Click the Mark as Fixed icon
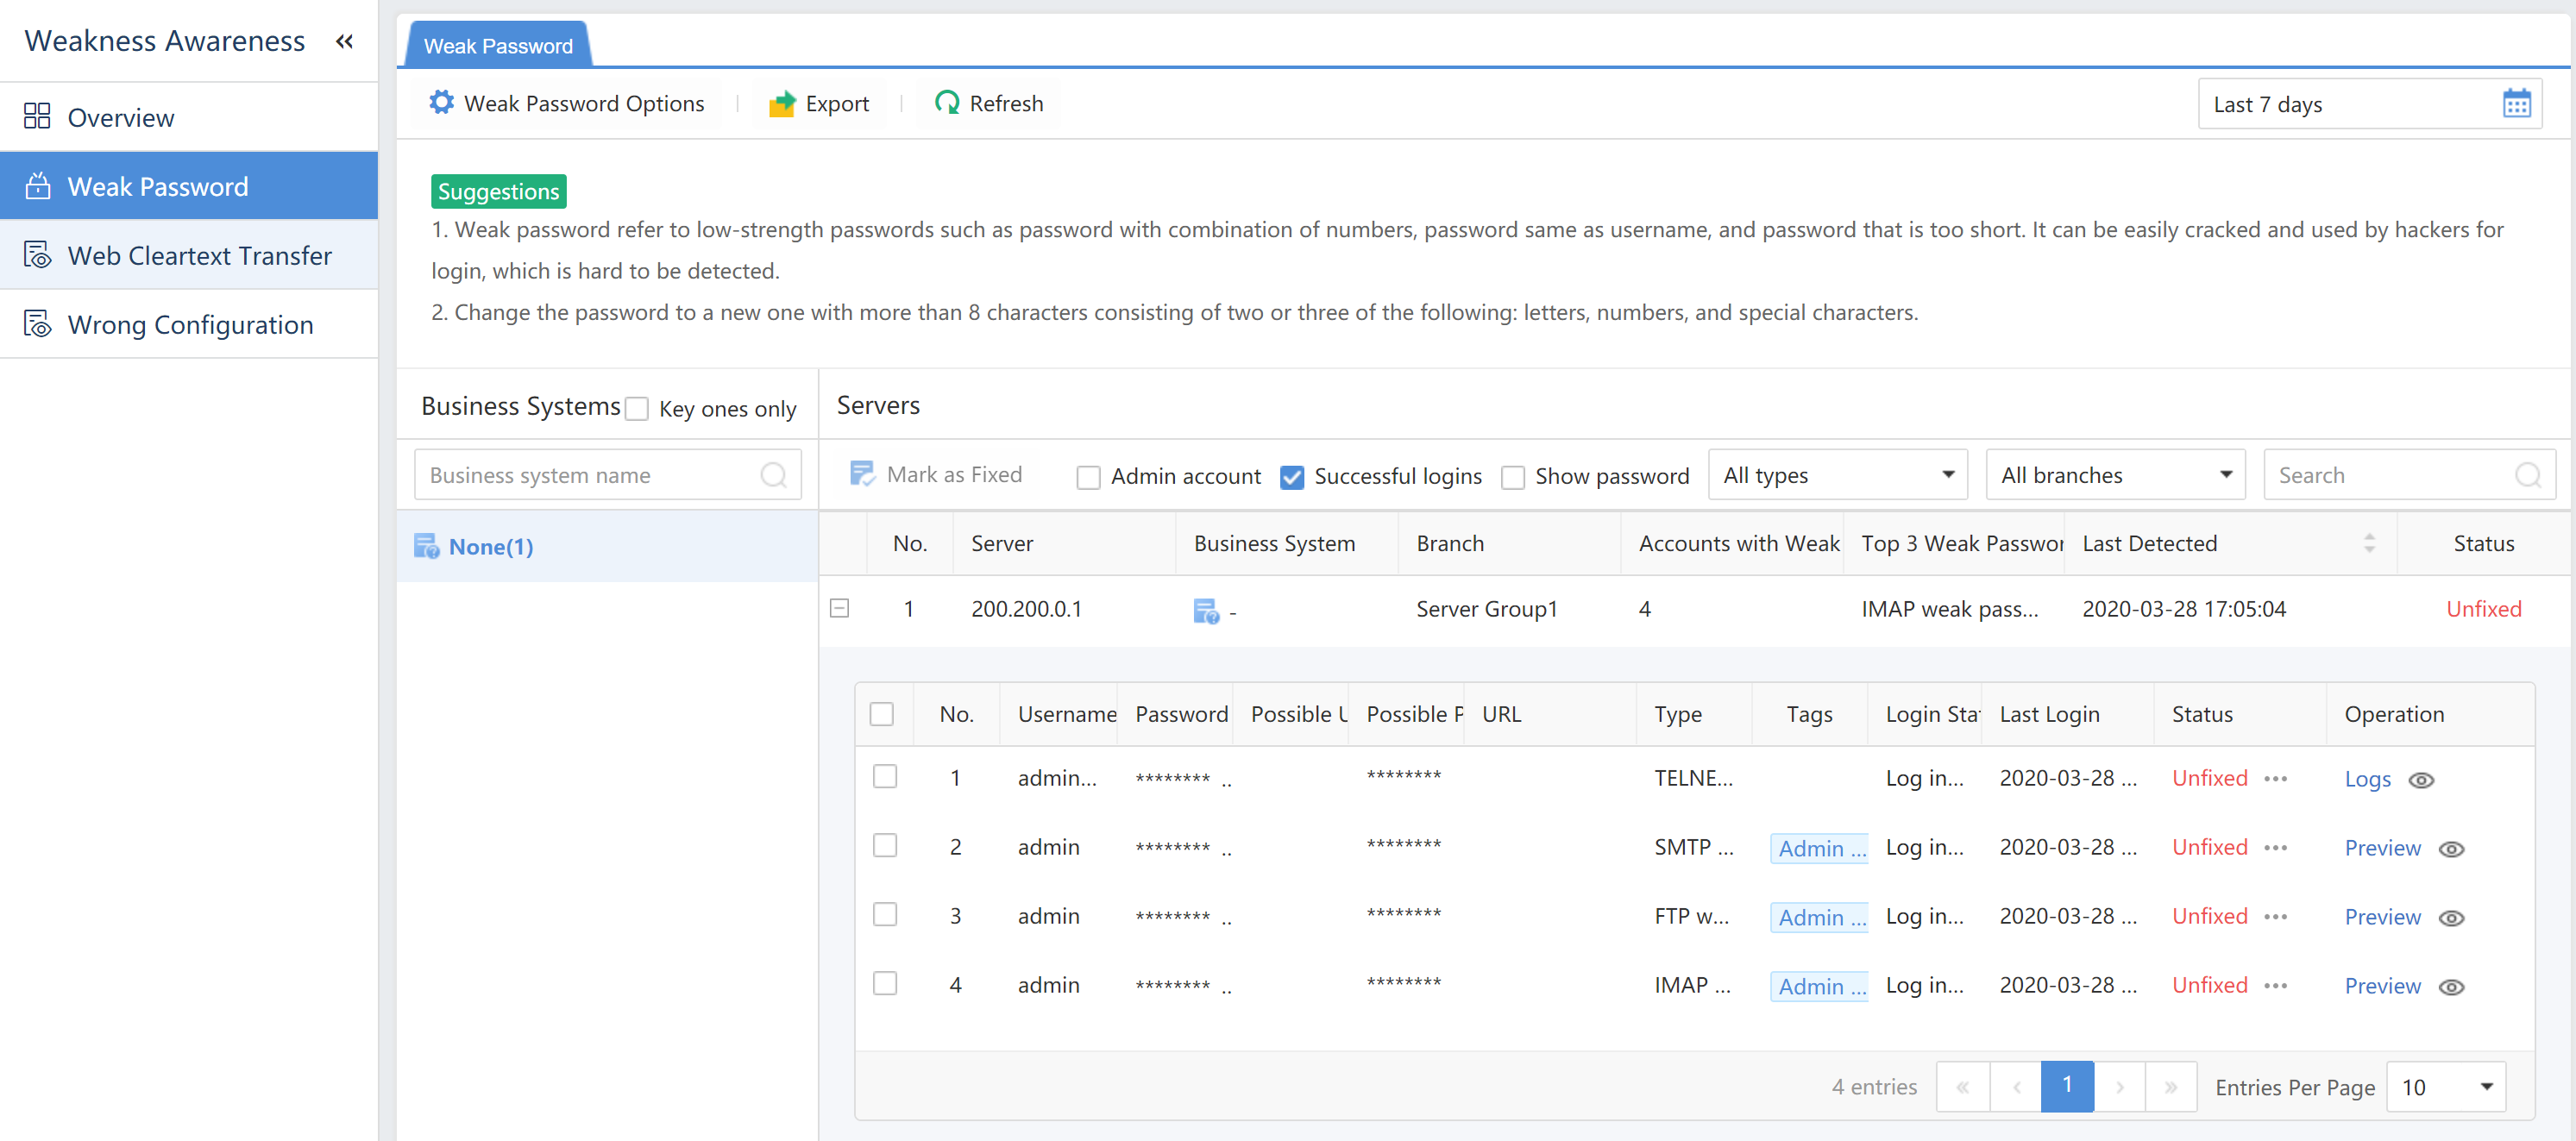 pos(861,474)
